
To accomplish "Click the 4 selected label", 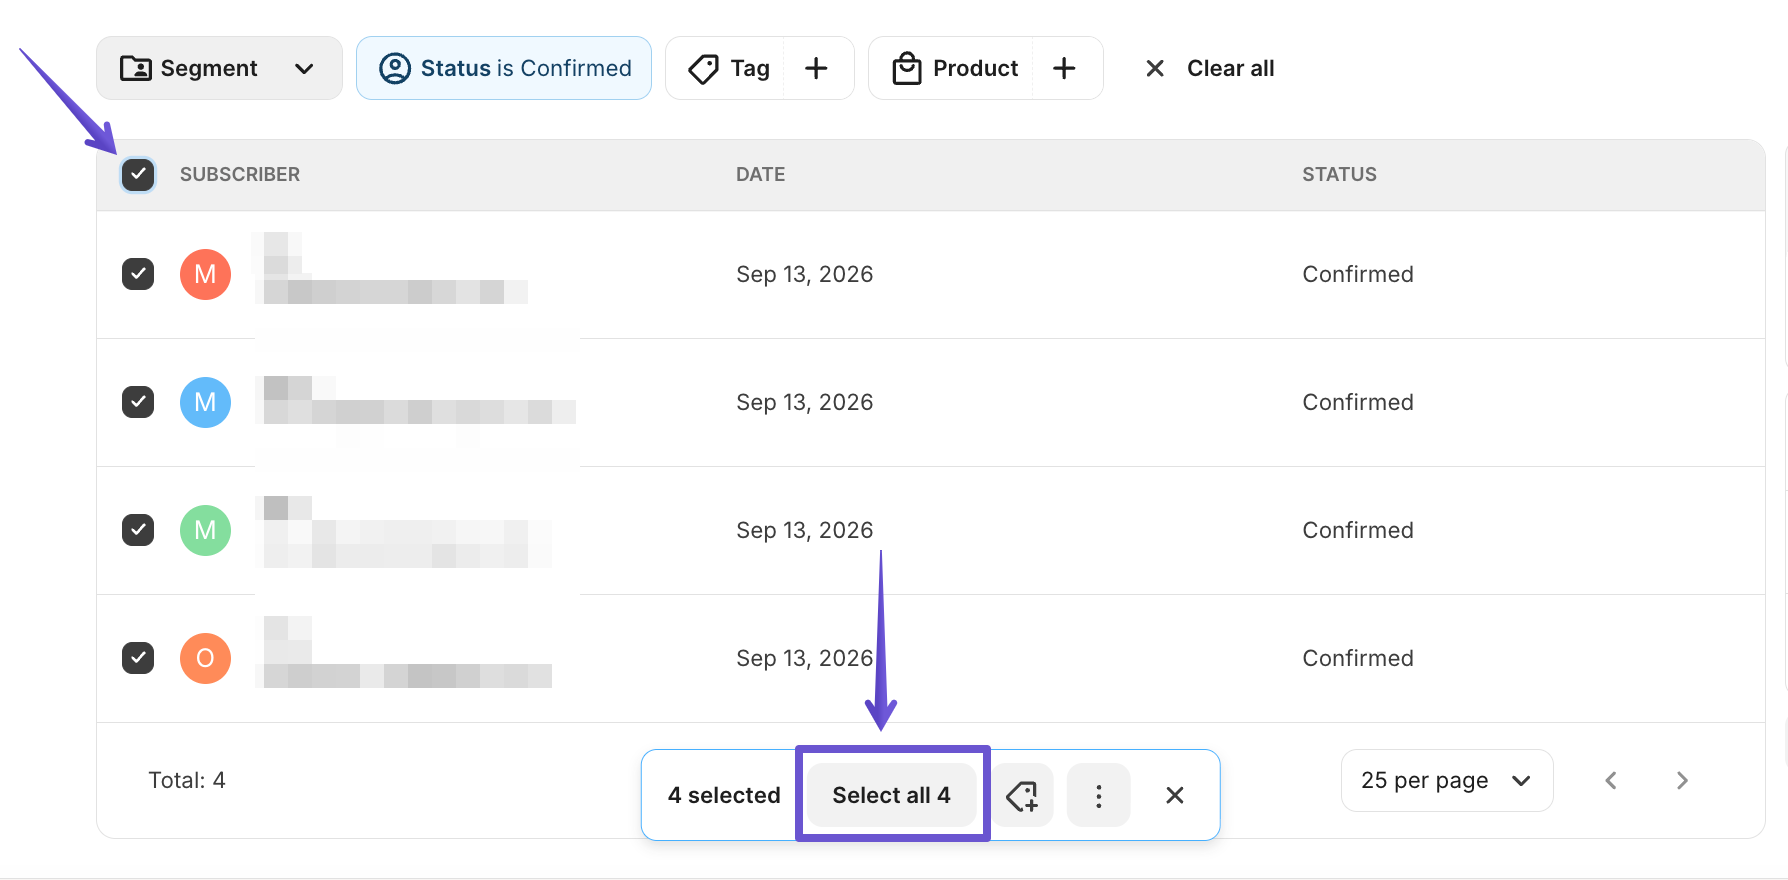I will click(x=724, y=795).
